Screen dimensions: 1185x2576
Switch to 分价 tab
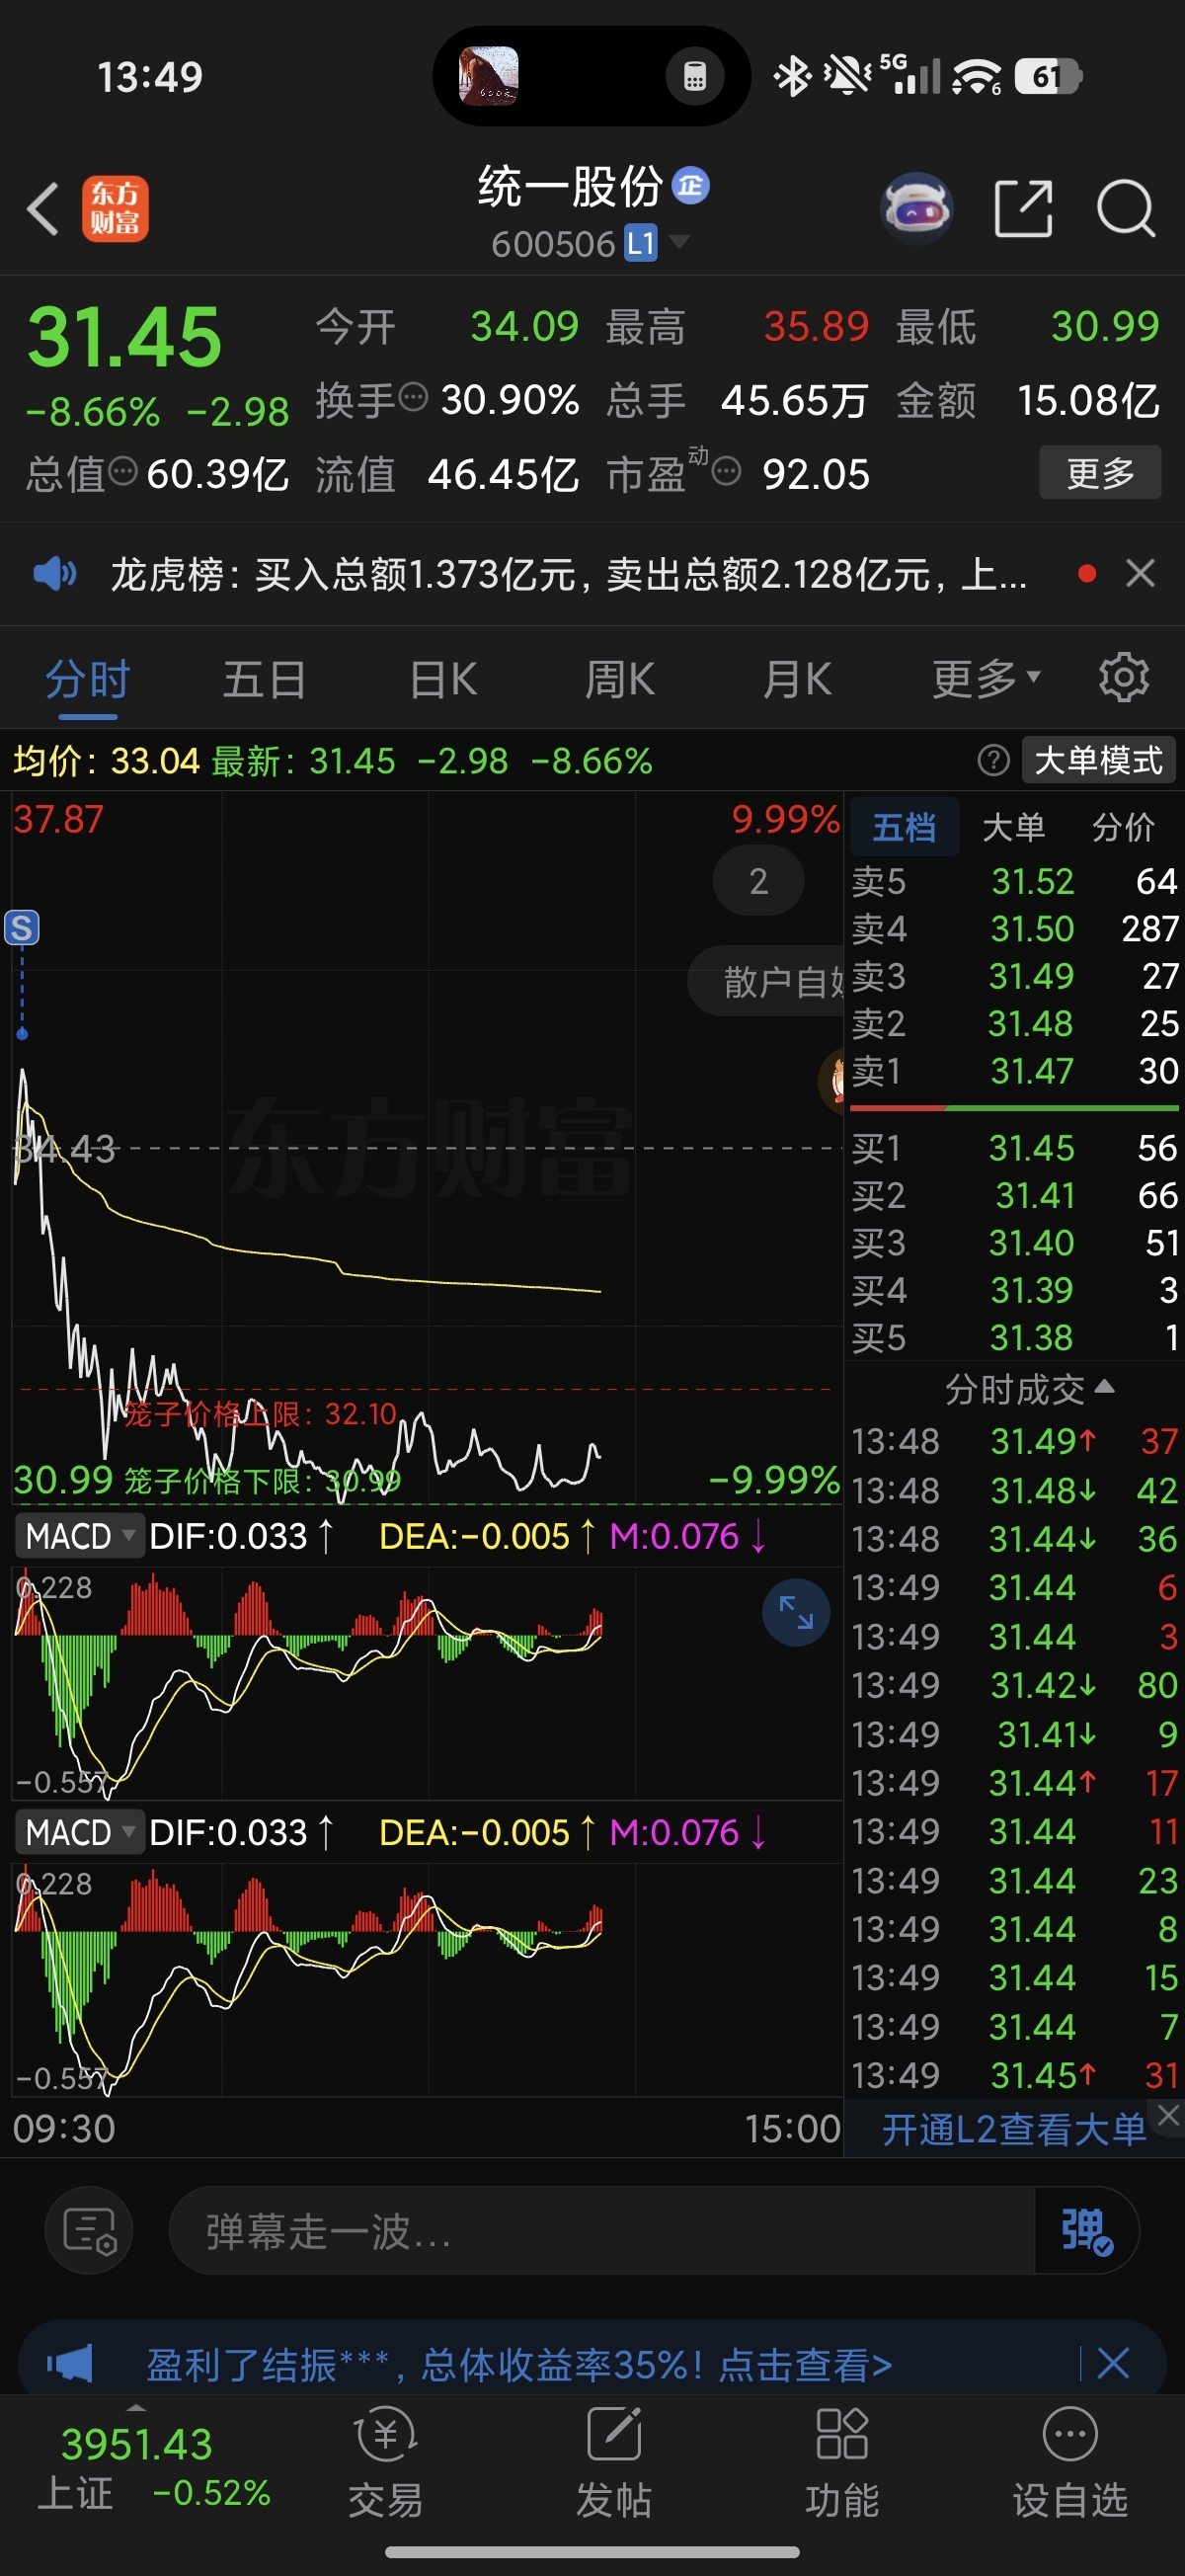click(x=1123, y=827)
